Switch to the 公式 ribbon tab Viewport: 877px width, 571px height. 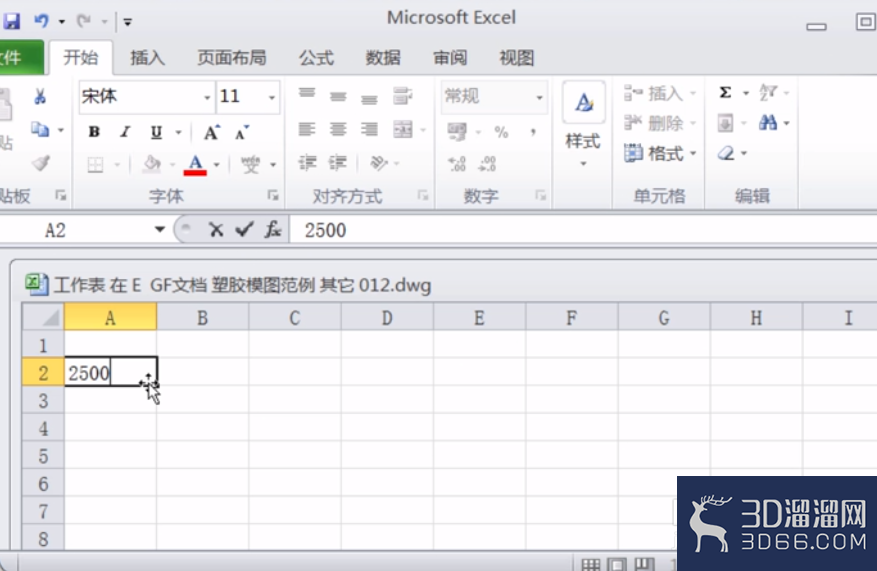pyautogui.click(x=316, y=58)
